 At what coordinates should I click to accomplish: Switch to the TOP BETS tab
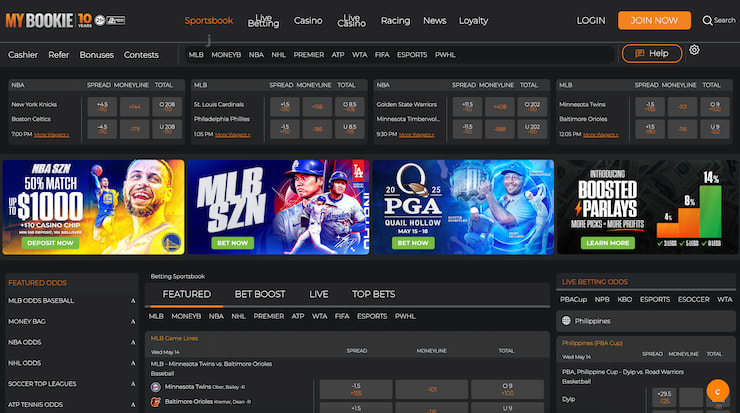373,294
